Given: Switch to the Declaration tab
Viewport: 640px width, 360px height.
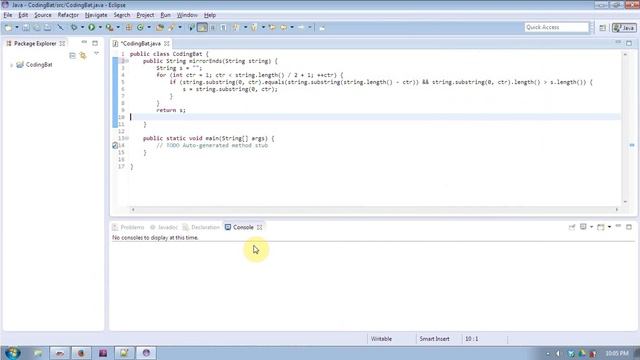Looking at the screenshot, I should 201,227.
